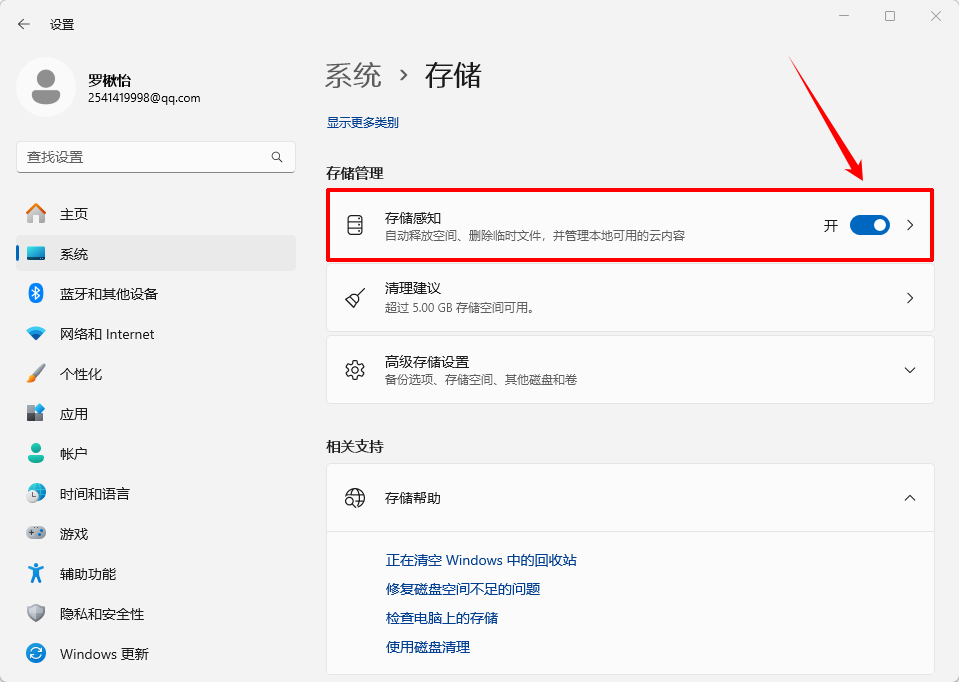The width and height of the screenshot is (959, 682).
Task: Click the Gaming controller icon
Action: 36,533
